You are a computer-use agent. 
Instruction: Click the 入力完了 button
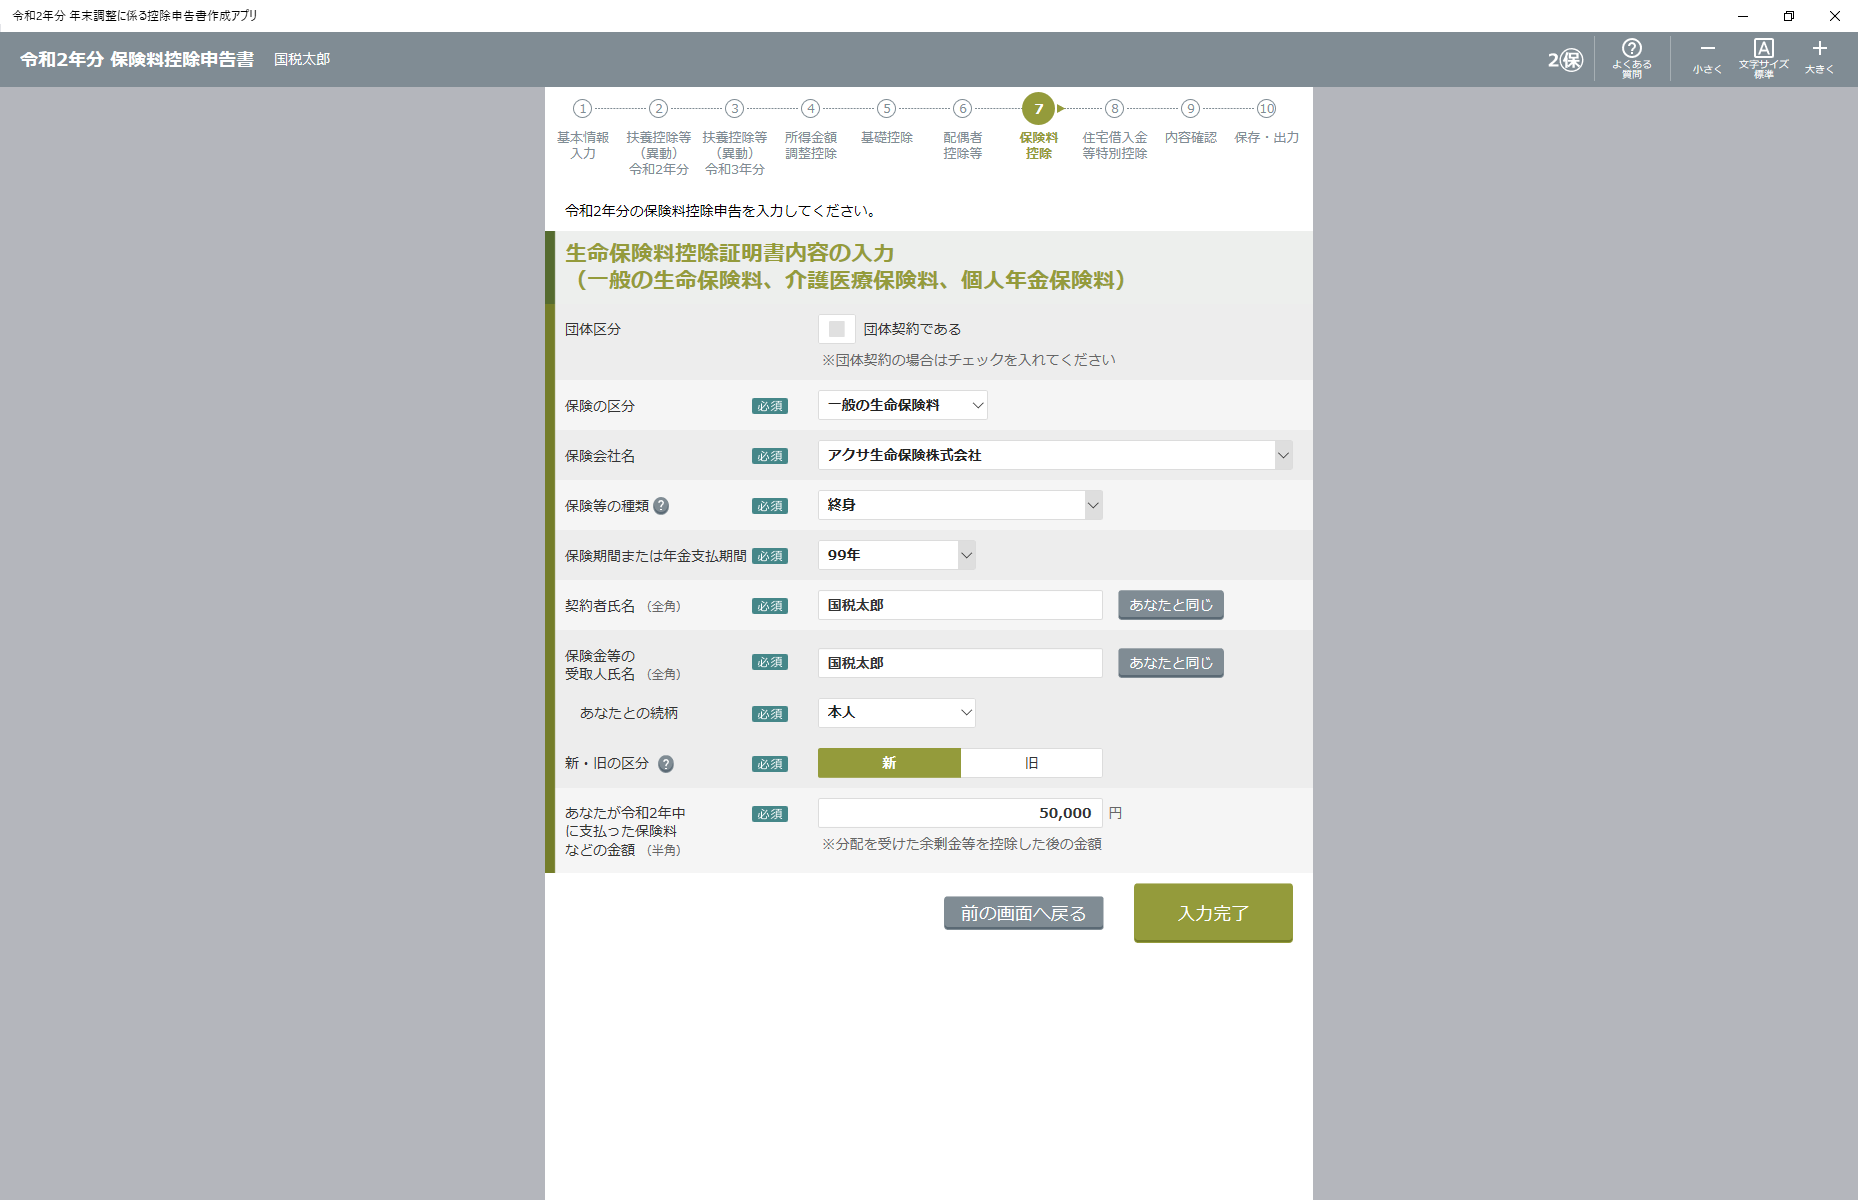1213,913
